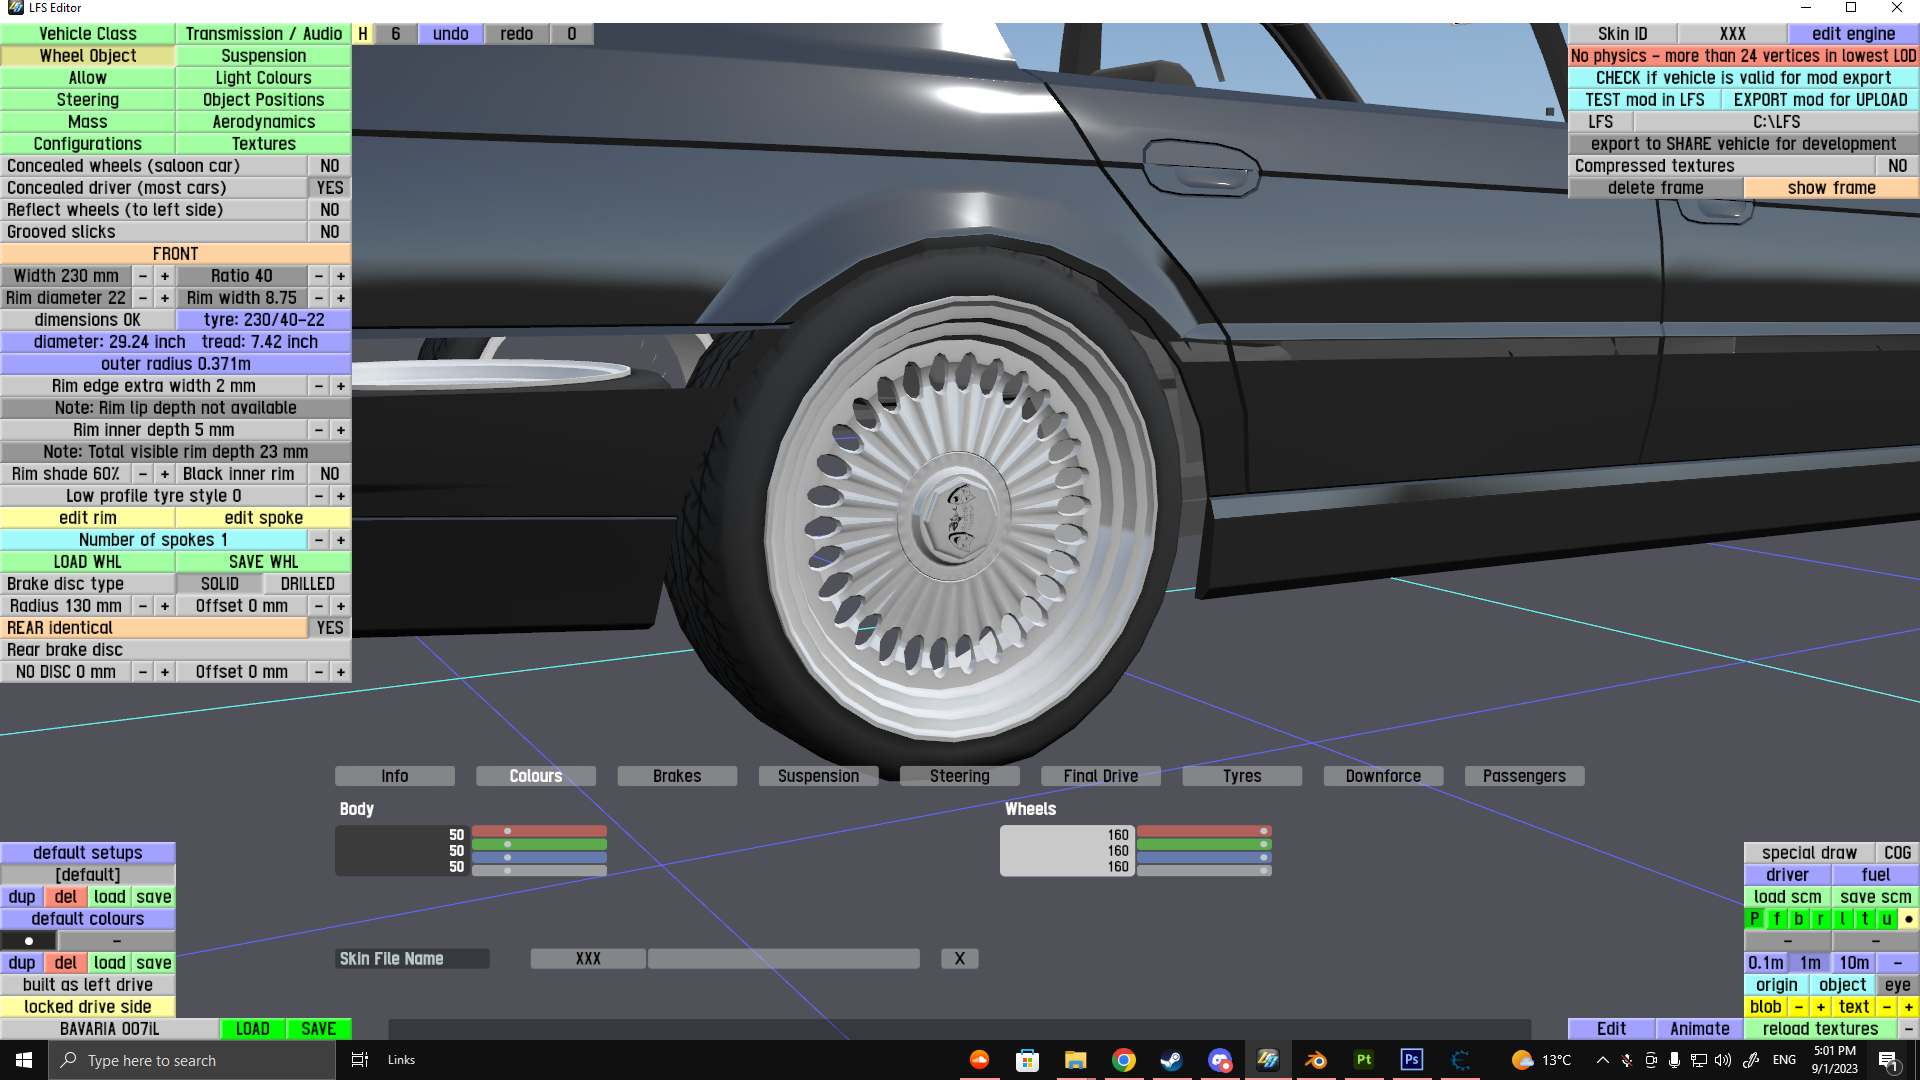Toggle REAR identical YES button
Image resolution: width=1920 pixels, height=1080 pixels.
pos(329,628)
